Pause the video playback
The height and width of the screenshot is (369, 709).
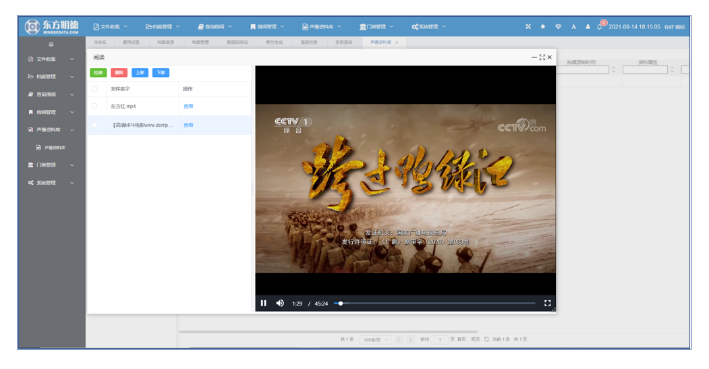[264, 303]
